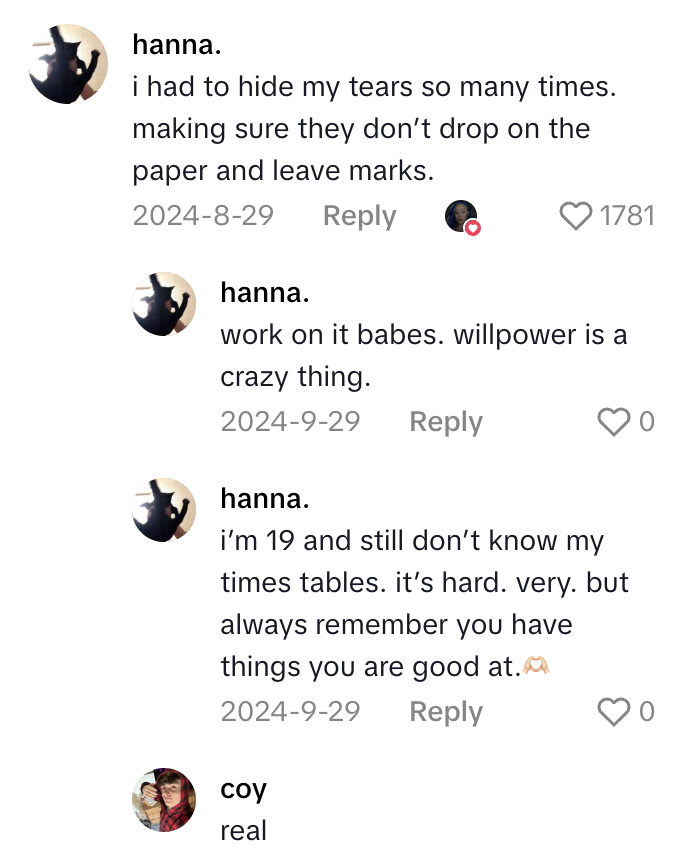The width and height of the screenshot is (680, 858).
Task: Visit coy's profile via username
Action: 243,789
